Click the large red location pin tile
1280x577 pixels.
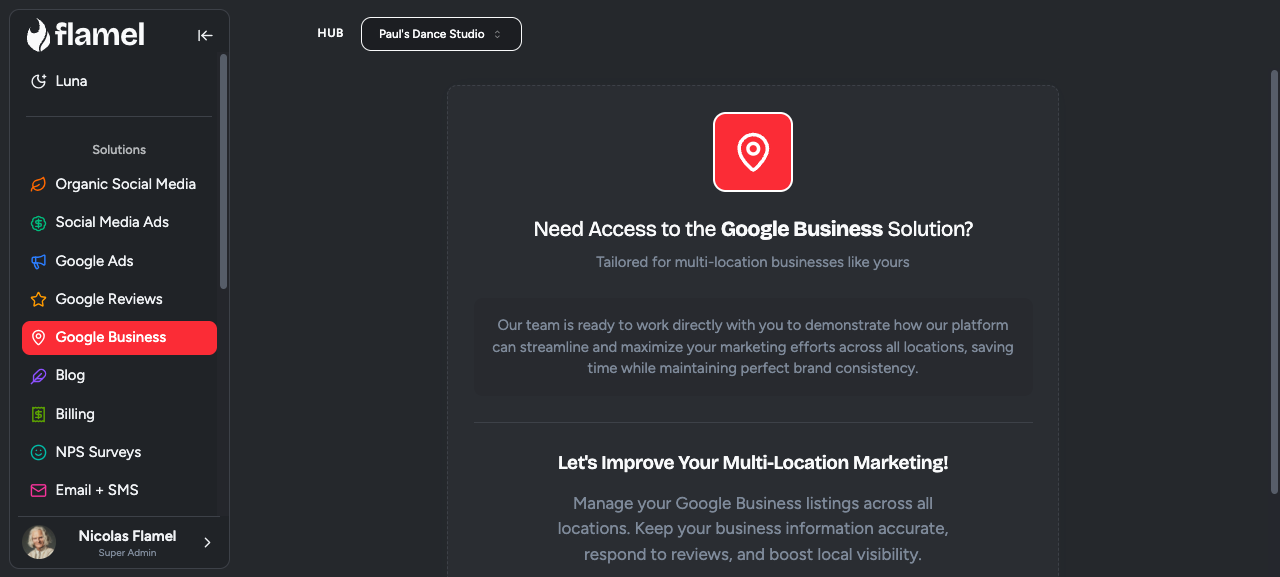[753, 152]
